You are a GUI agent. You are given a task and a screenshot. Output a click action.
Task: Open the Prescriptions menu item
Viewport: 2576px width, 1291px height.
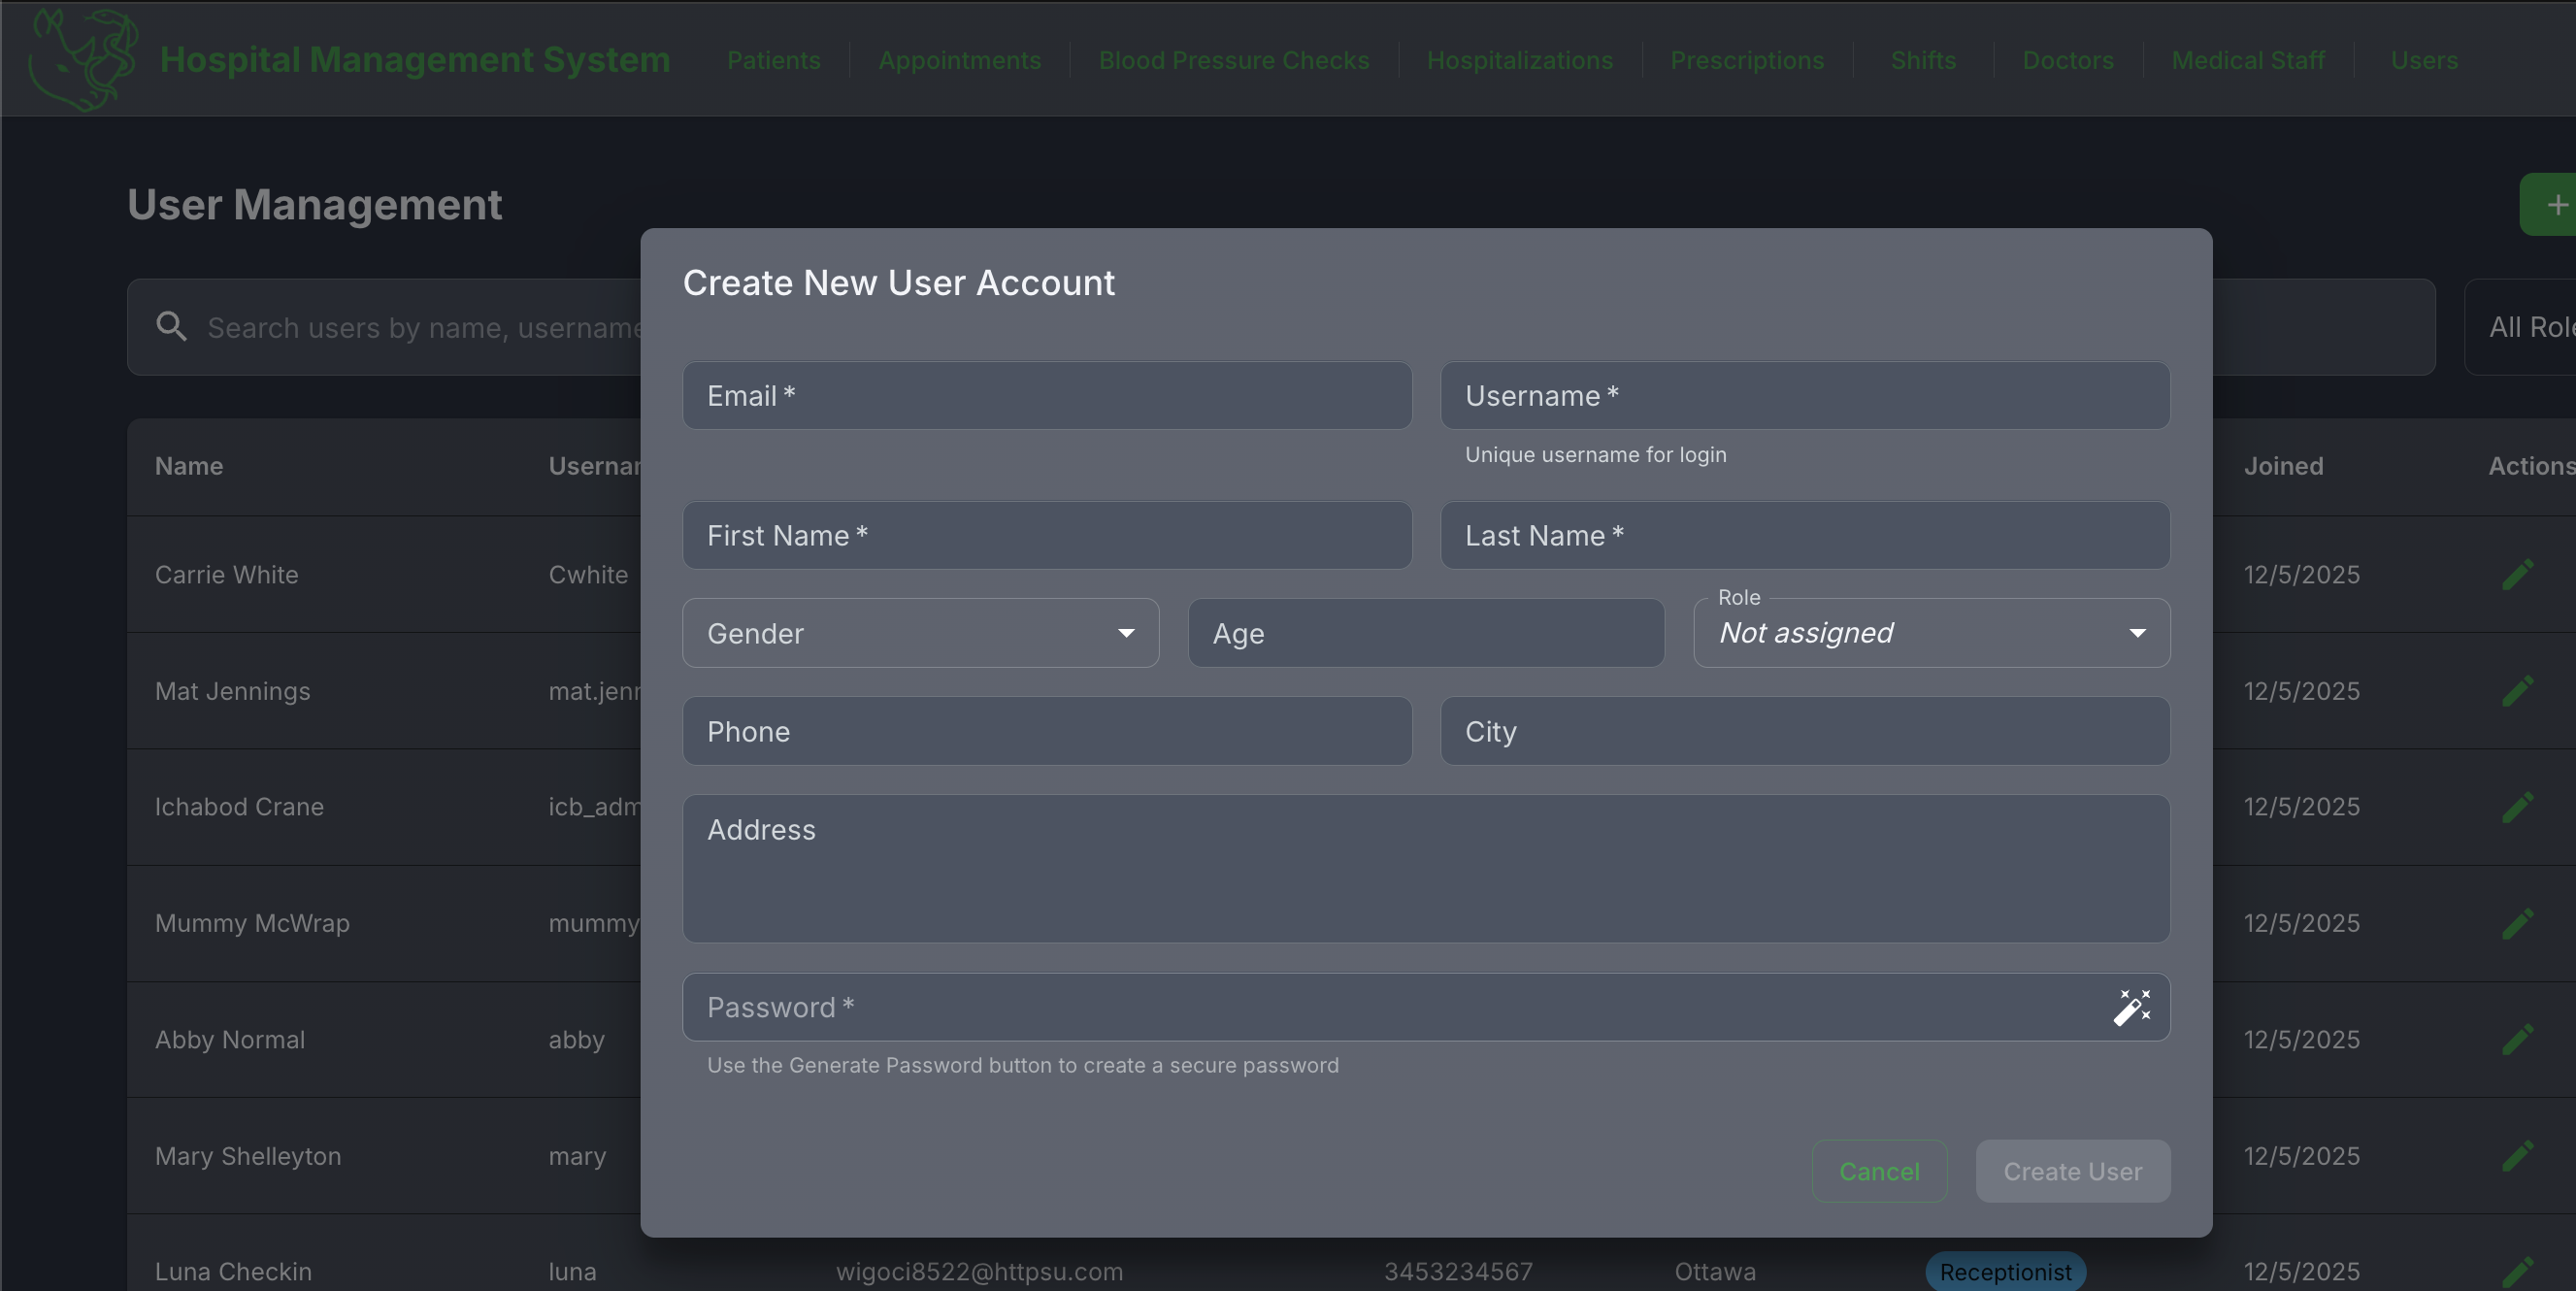(x=1746, y=60)
